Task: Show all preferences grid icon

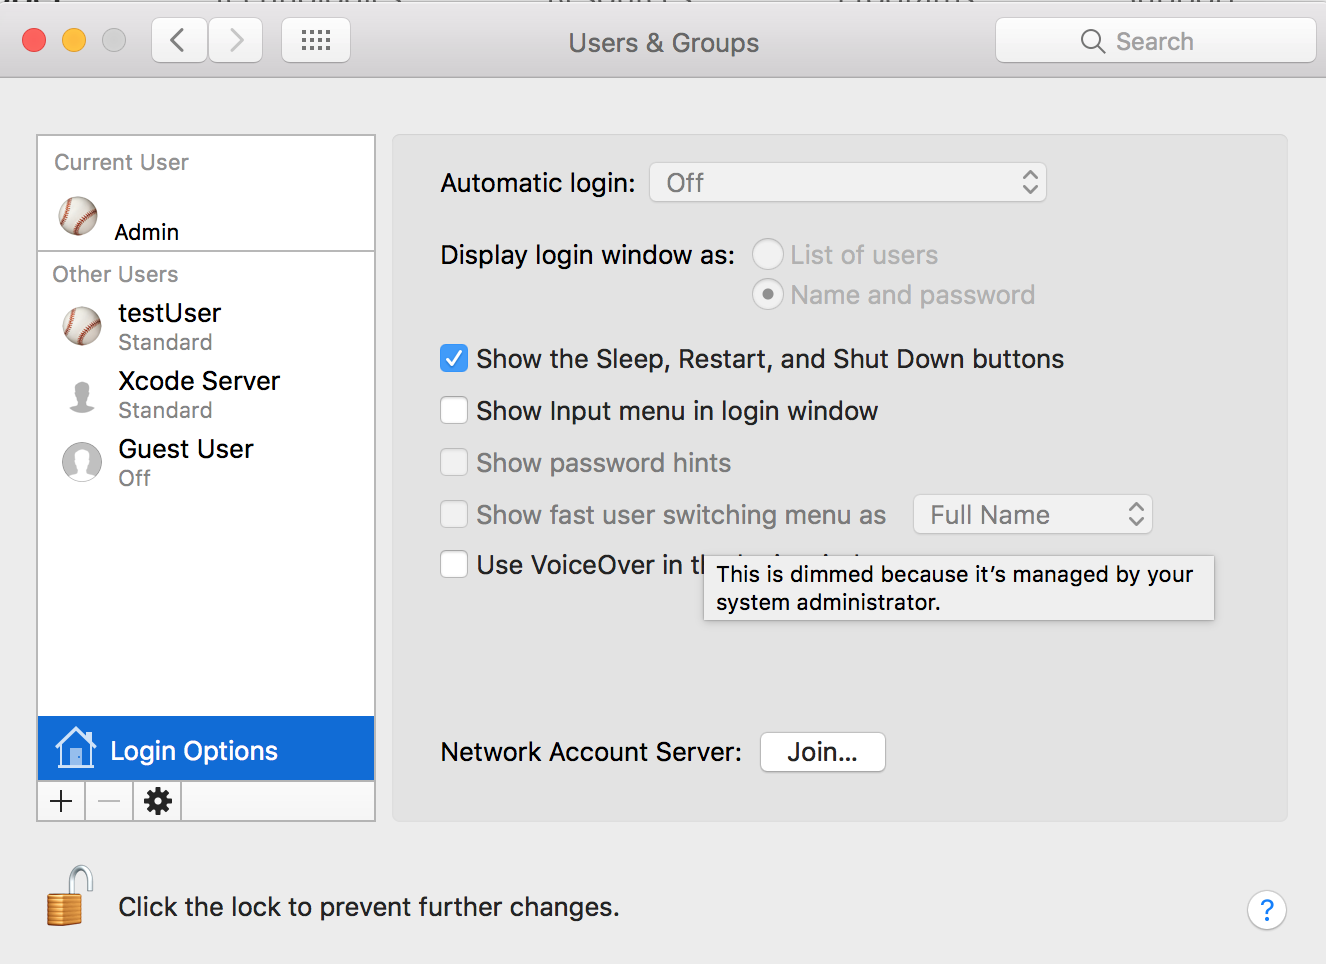Action: click(316, 41)
